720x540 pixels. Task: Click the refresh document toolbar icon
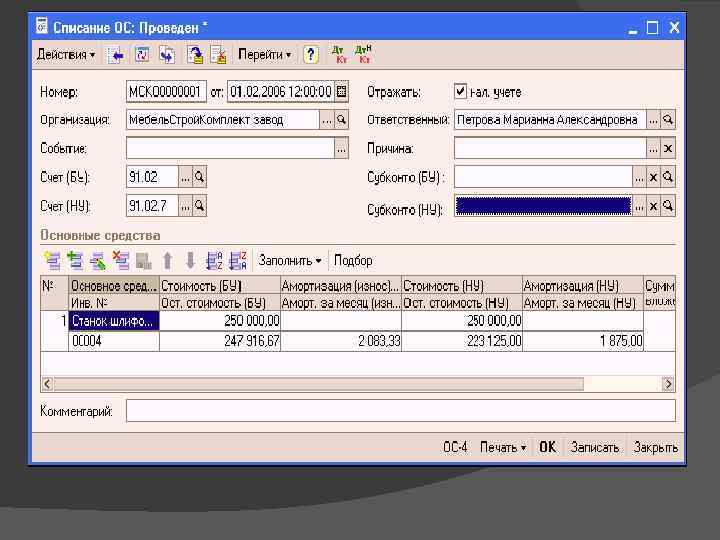[x=142, y=55]
